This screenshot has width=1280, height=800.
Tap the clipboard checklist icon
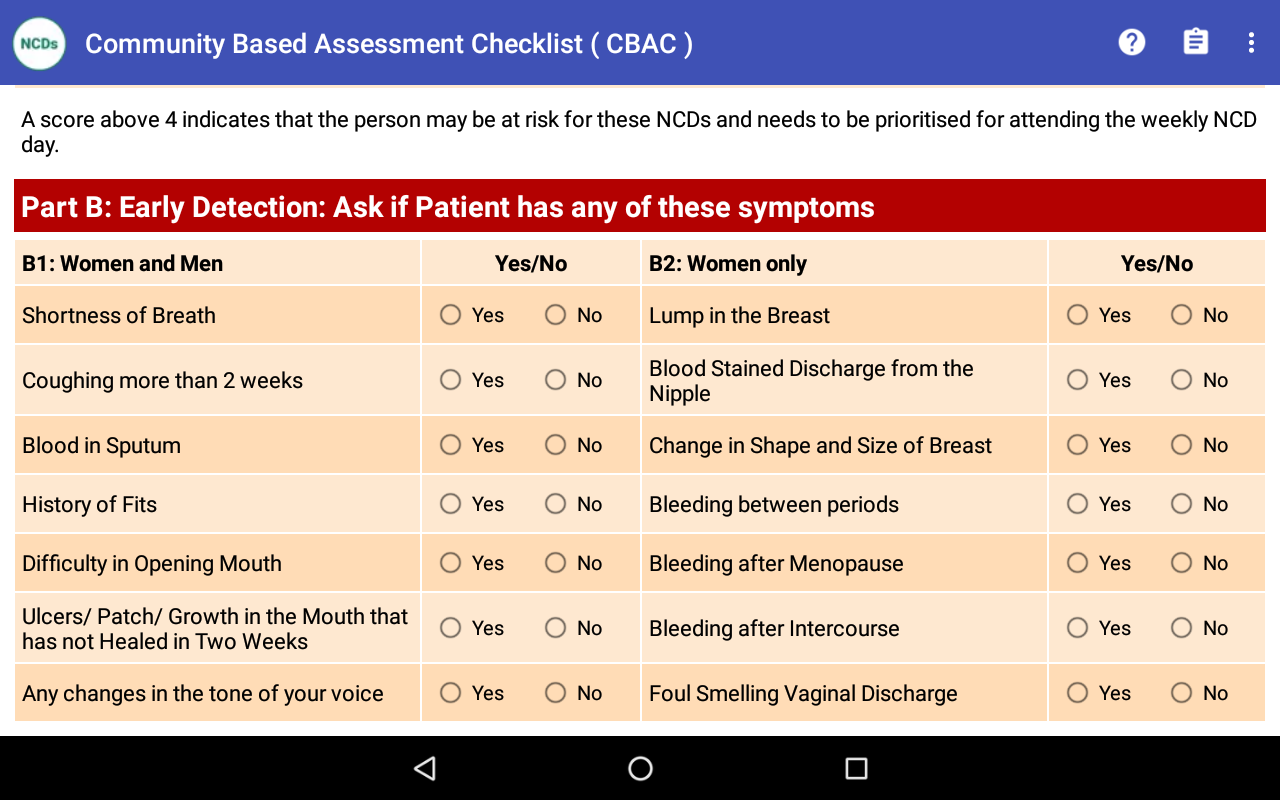[1195, 42]
